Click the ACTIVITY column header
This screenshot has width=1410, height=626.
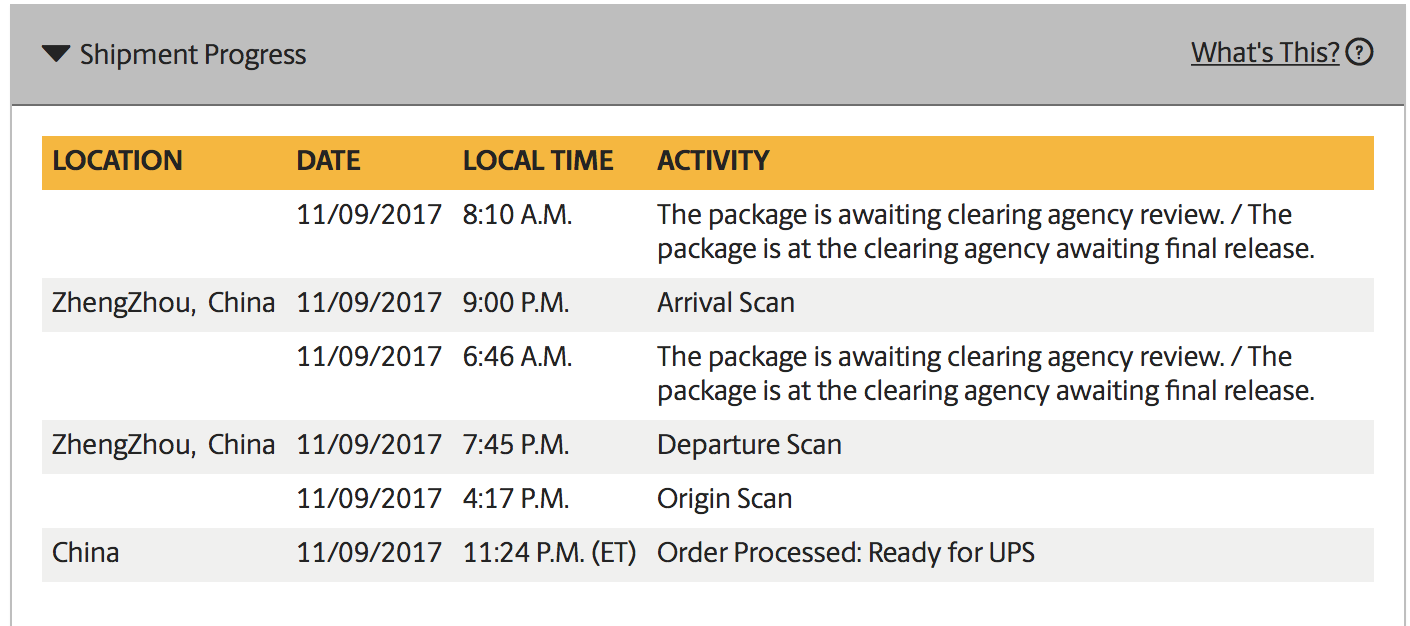pos(713,161)
